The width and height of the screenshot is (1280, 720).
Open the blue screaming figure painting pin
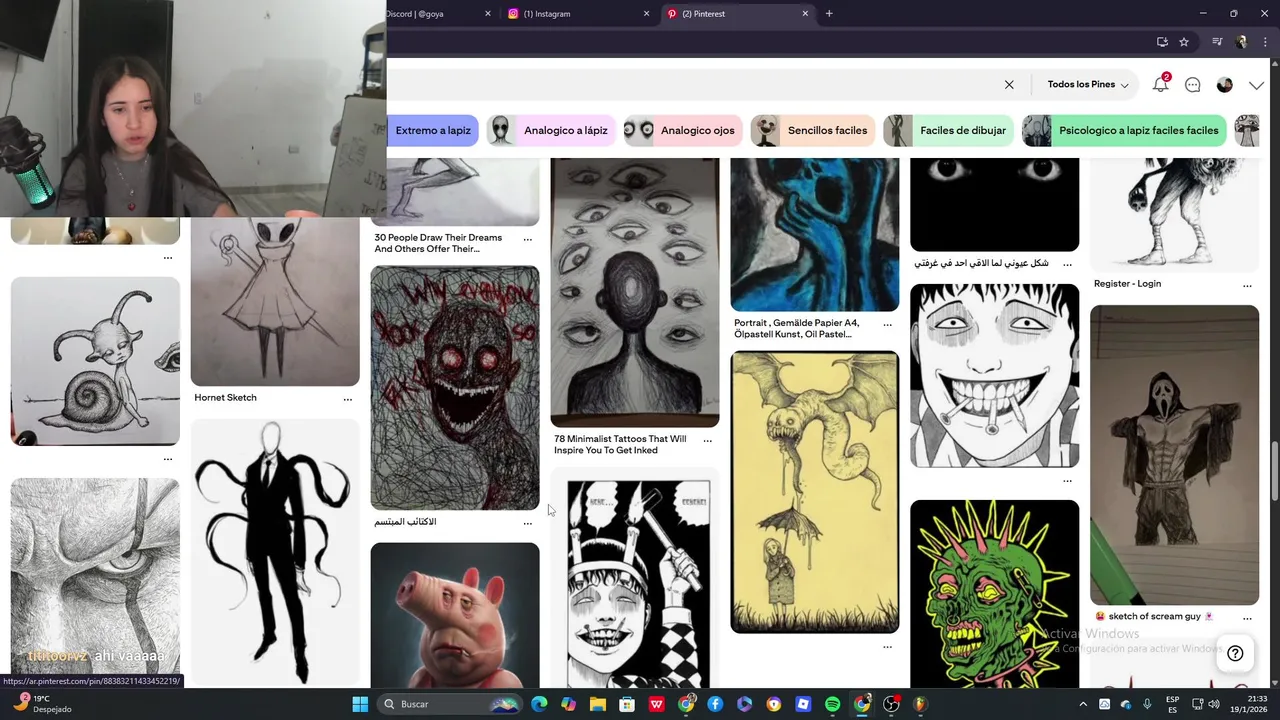pos(815,234)
